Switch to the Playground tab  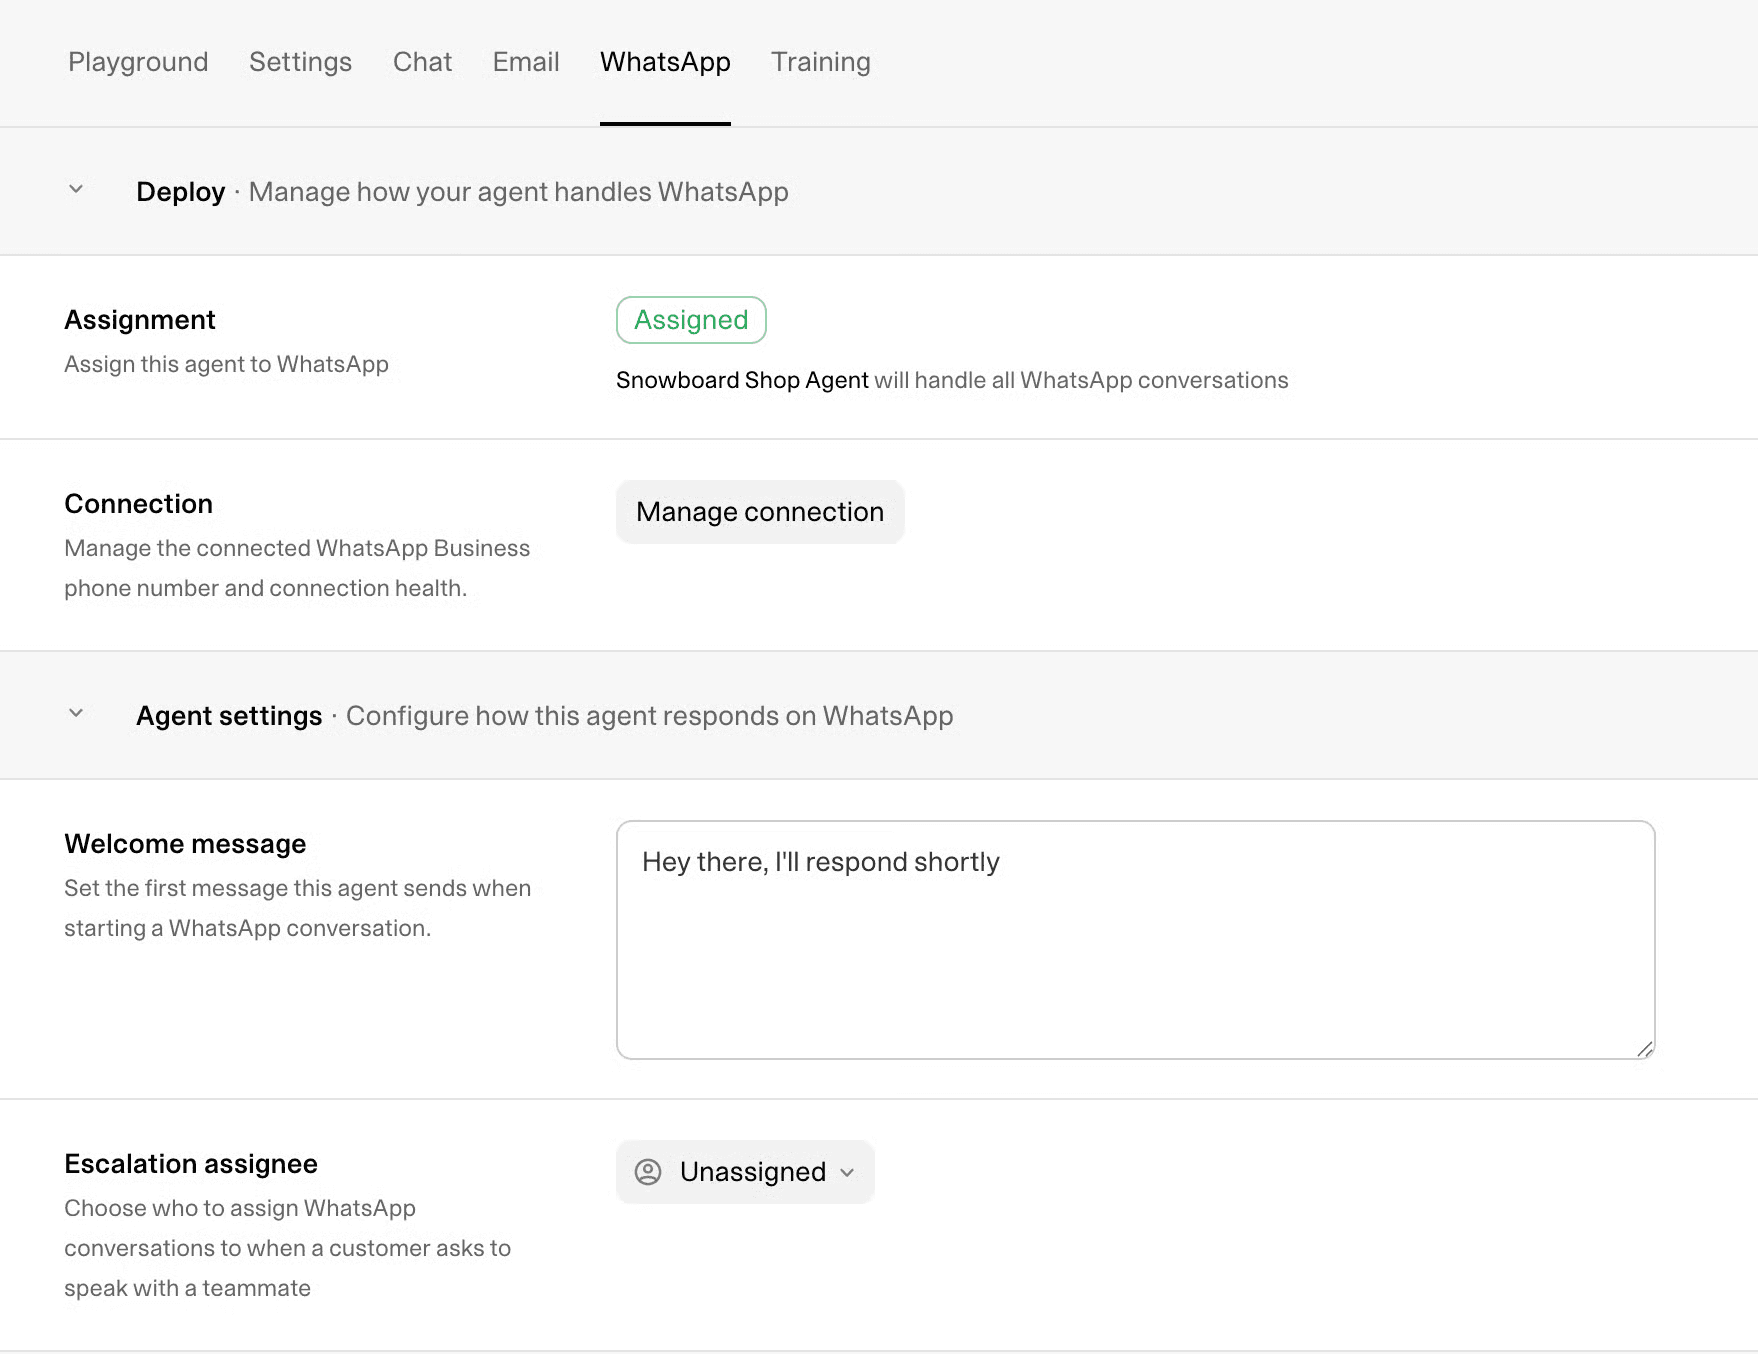(138, 62)
